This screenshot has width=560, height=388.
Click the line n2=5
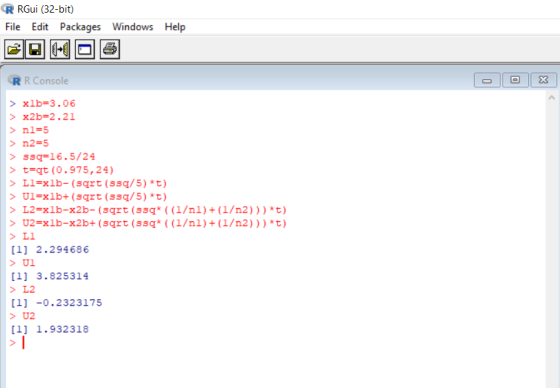29,143
